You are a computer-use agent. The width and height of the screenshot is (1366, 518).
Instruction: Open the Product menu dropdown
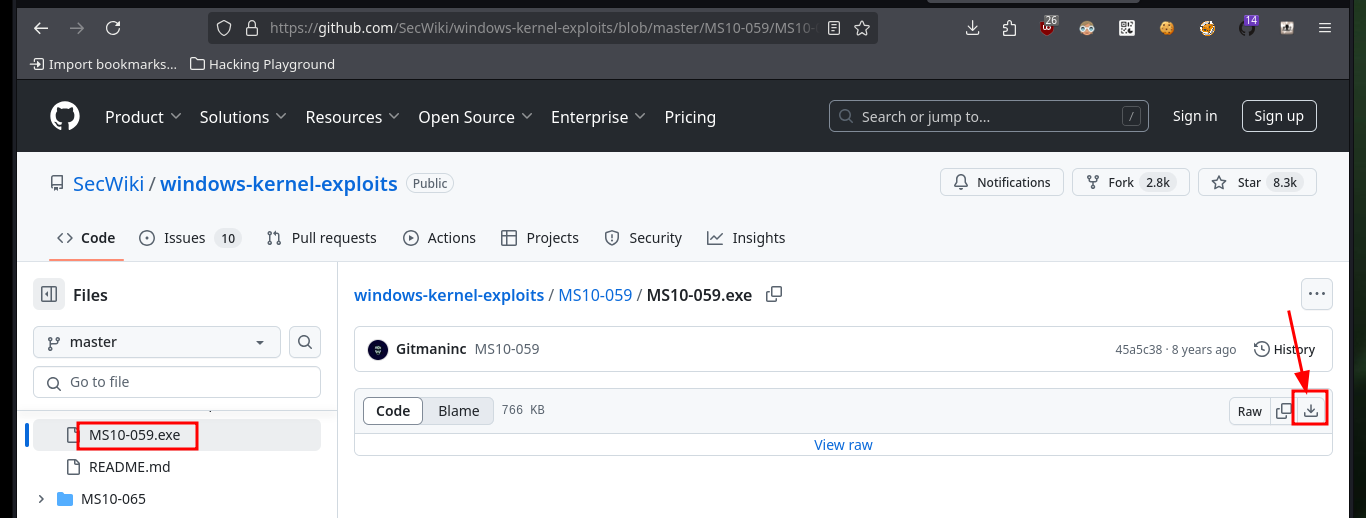(143, 117)
